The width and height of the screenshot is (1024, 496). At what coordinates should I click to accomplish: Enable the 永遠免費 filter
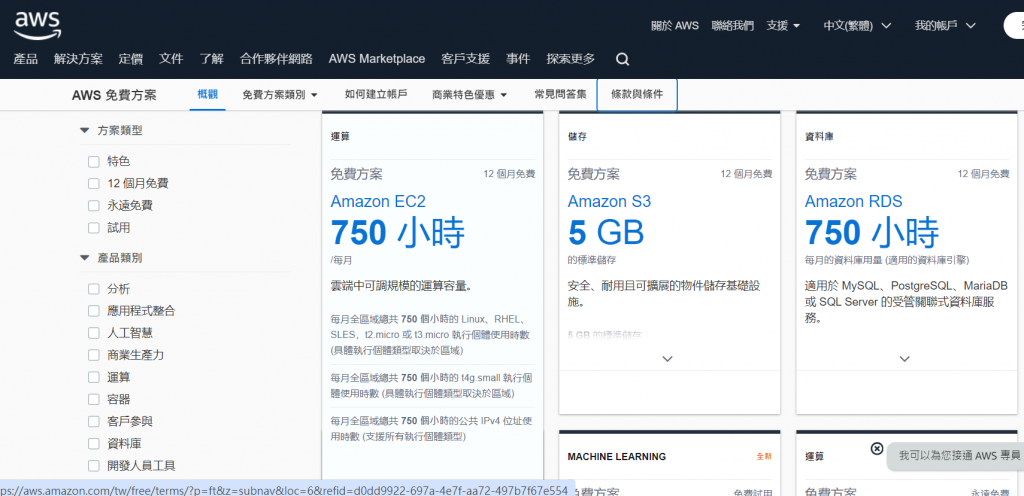(94, 206)
